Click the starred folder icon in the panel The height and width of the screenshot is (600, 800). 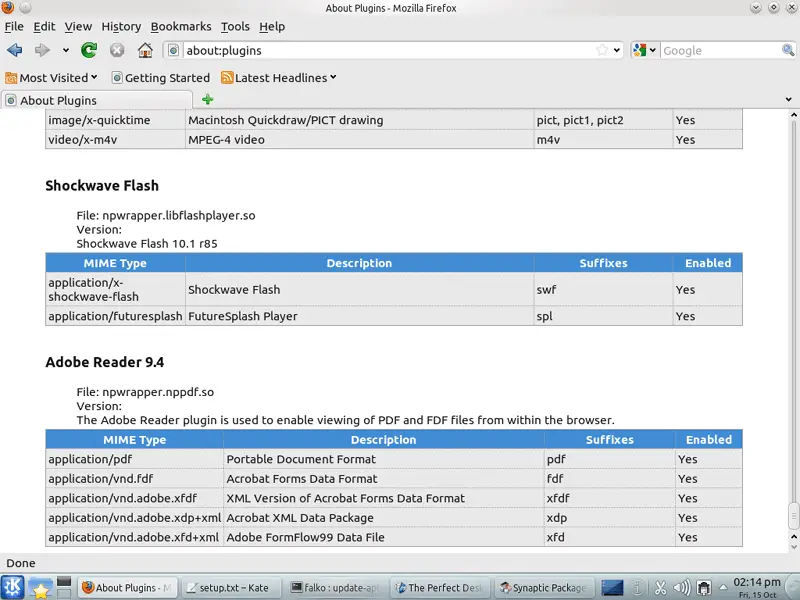[x=40, y=588]
